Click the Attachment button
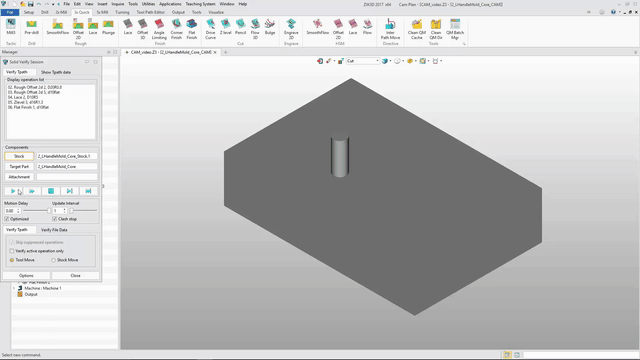The height and width of the screenshot is (360, 640). 19,177
